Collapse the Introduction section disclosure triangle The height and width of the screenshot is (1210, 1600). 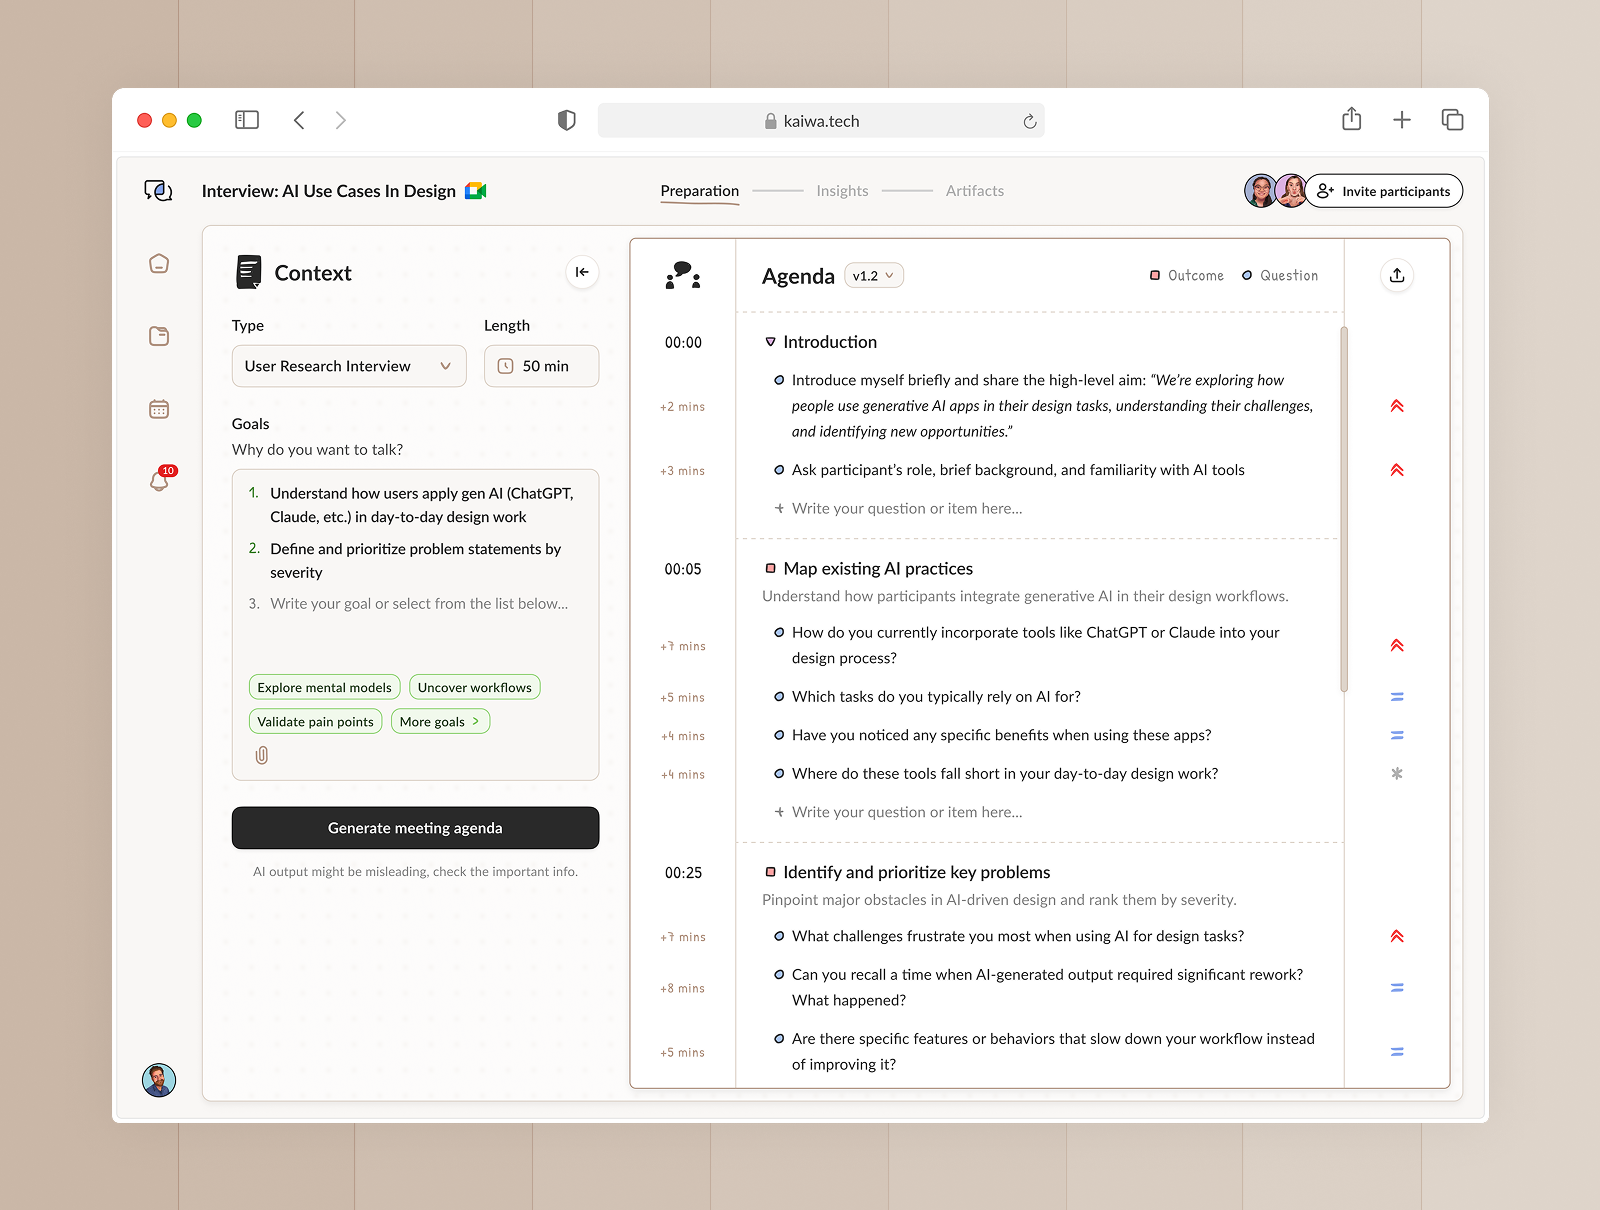point(770,341)
